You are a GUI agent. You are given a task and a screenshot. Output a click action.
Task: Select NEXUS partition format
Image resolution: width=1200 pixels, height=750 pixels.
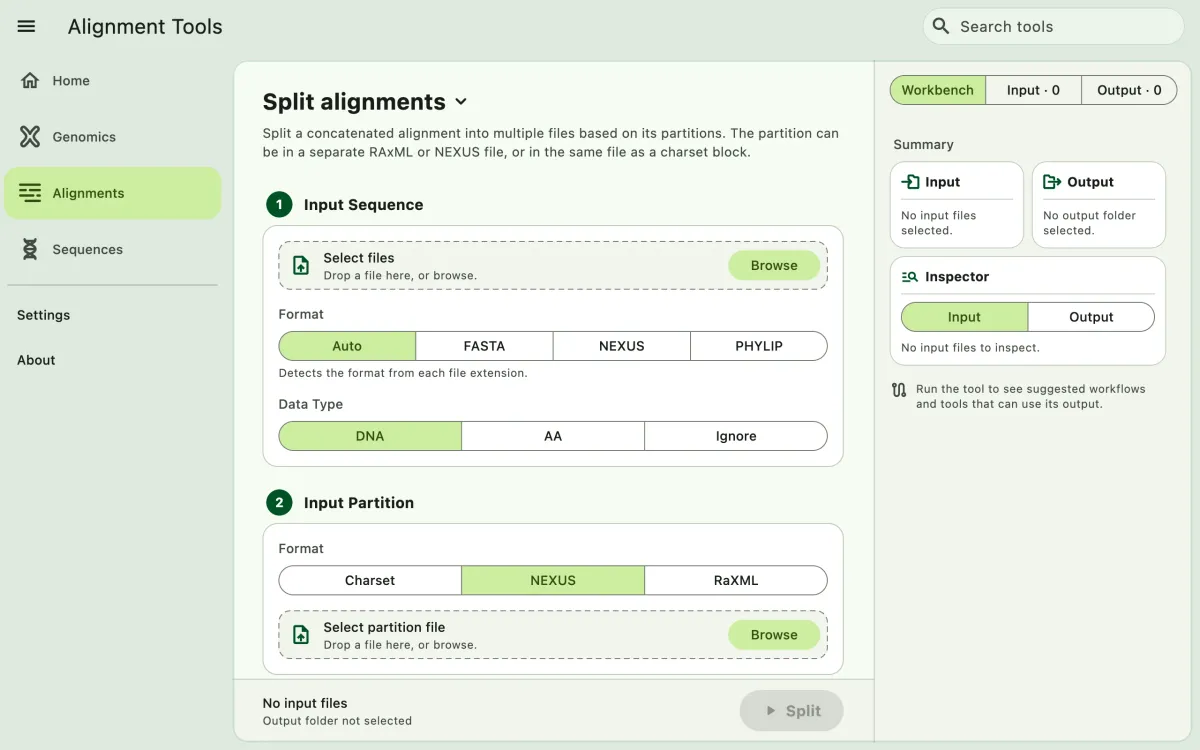[553, 580]
